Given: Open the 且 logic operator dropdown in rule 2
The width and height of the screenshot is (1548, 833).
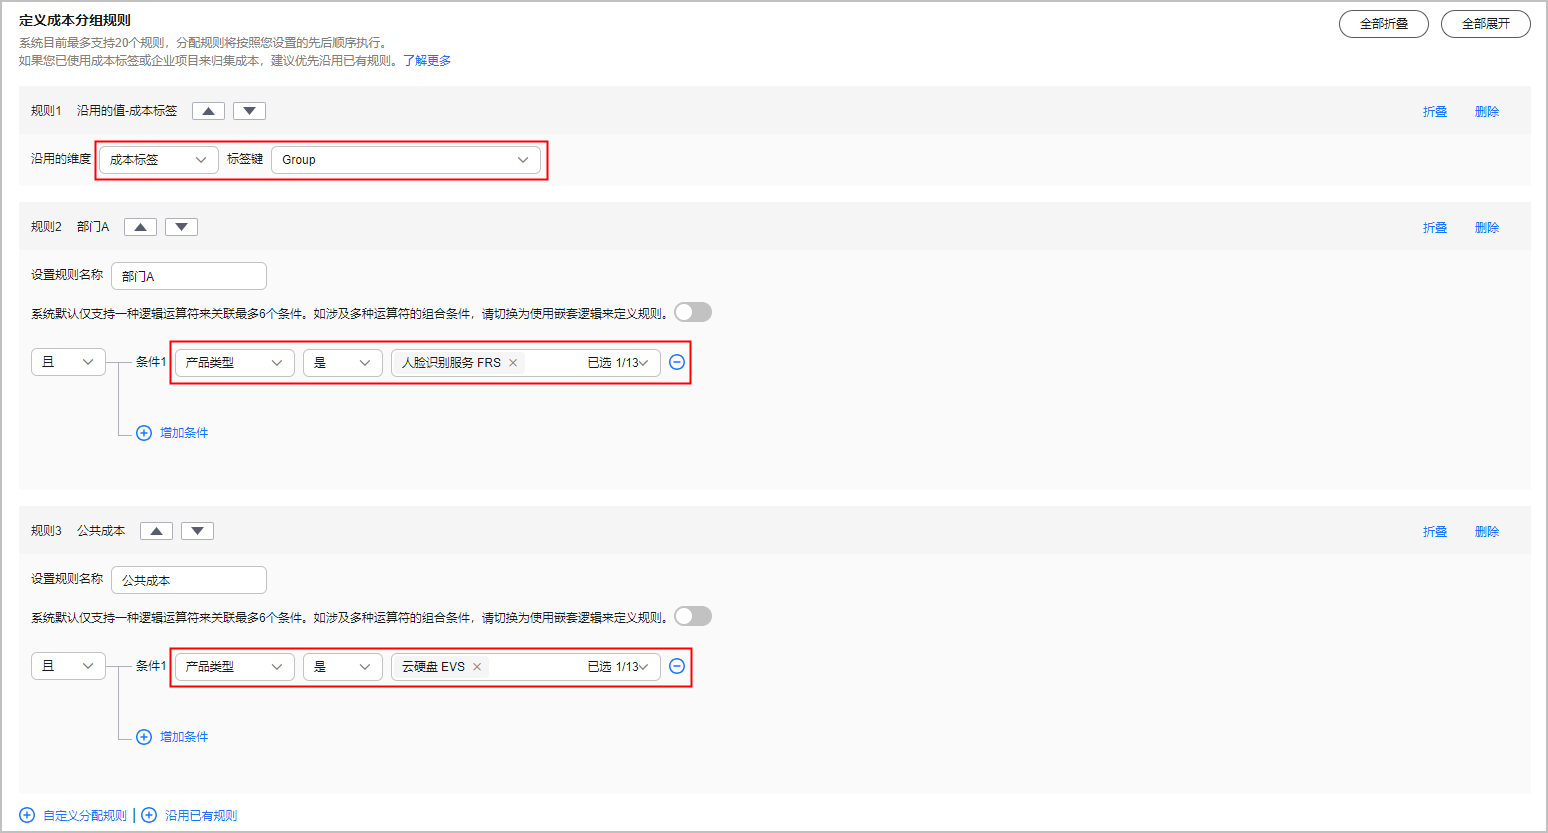Looking at the screenshot, I should pyautogui.click(x=68, y=362).
